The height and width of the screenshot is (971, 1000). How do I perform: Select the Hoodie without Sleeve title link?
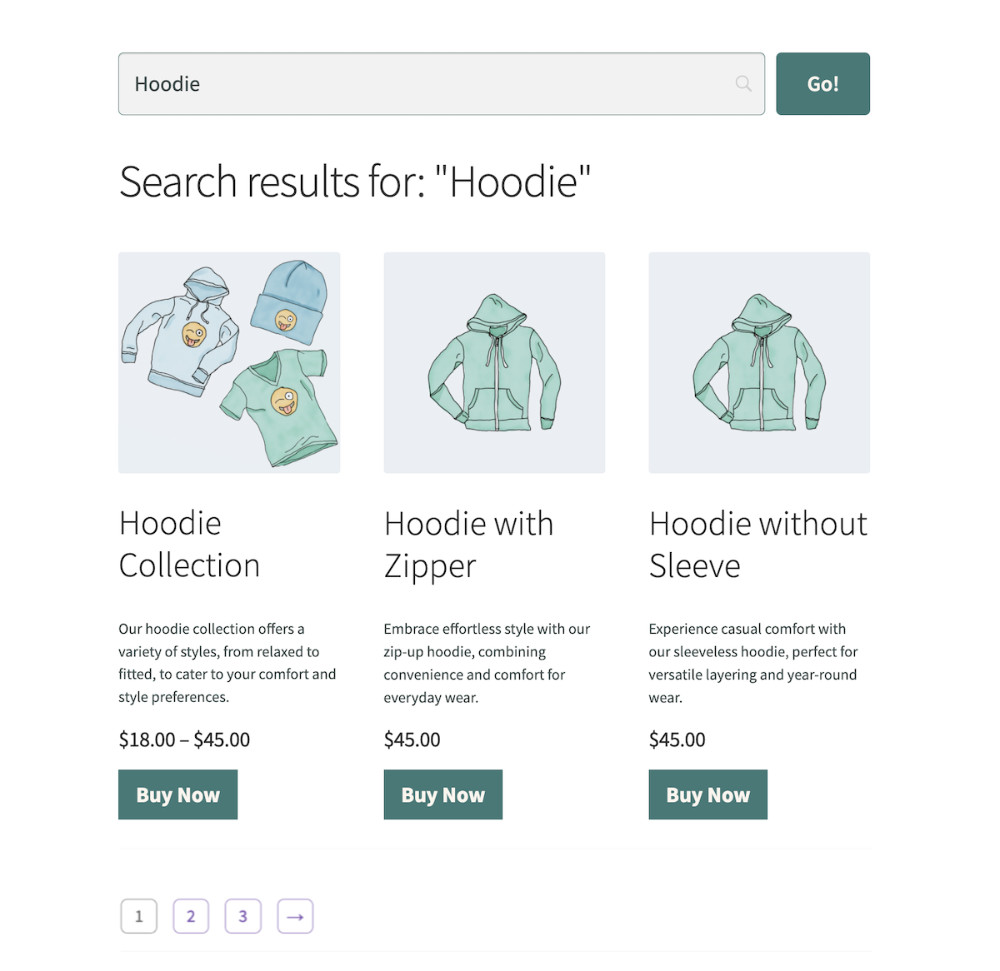757,543
